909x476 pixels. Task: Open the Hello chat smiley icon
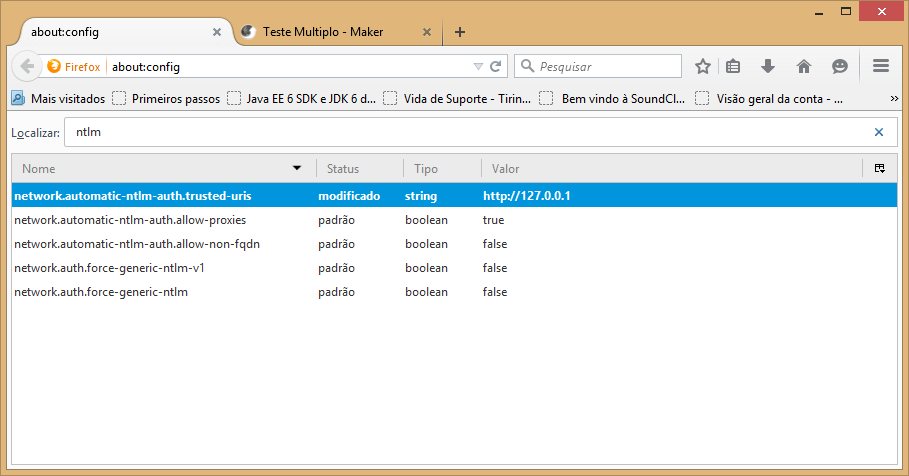click(839, 67)
